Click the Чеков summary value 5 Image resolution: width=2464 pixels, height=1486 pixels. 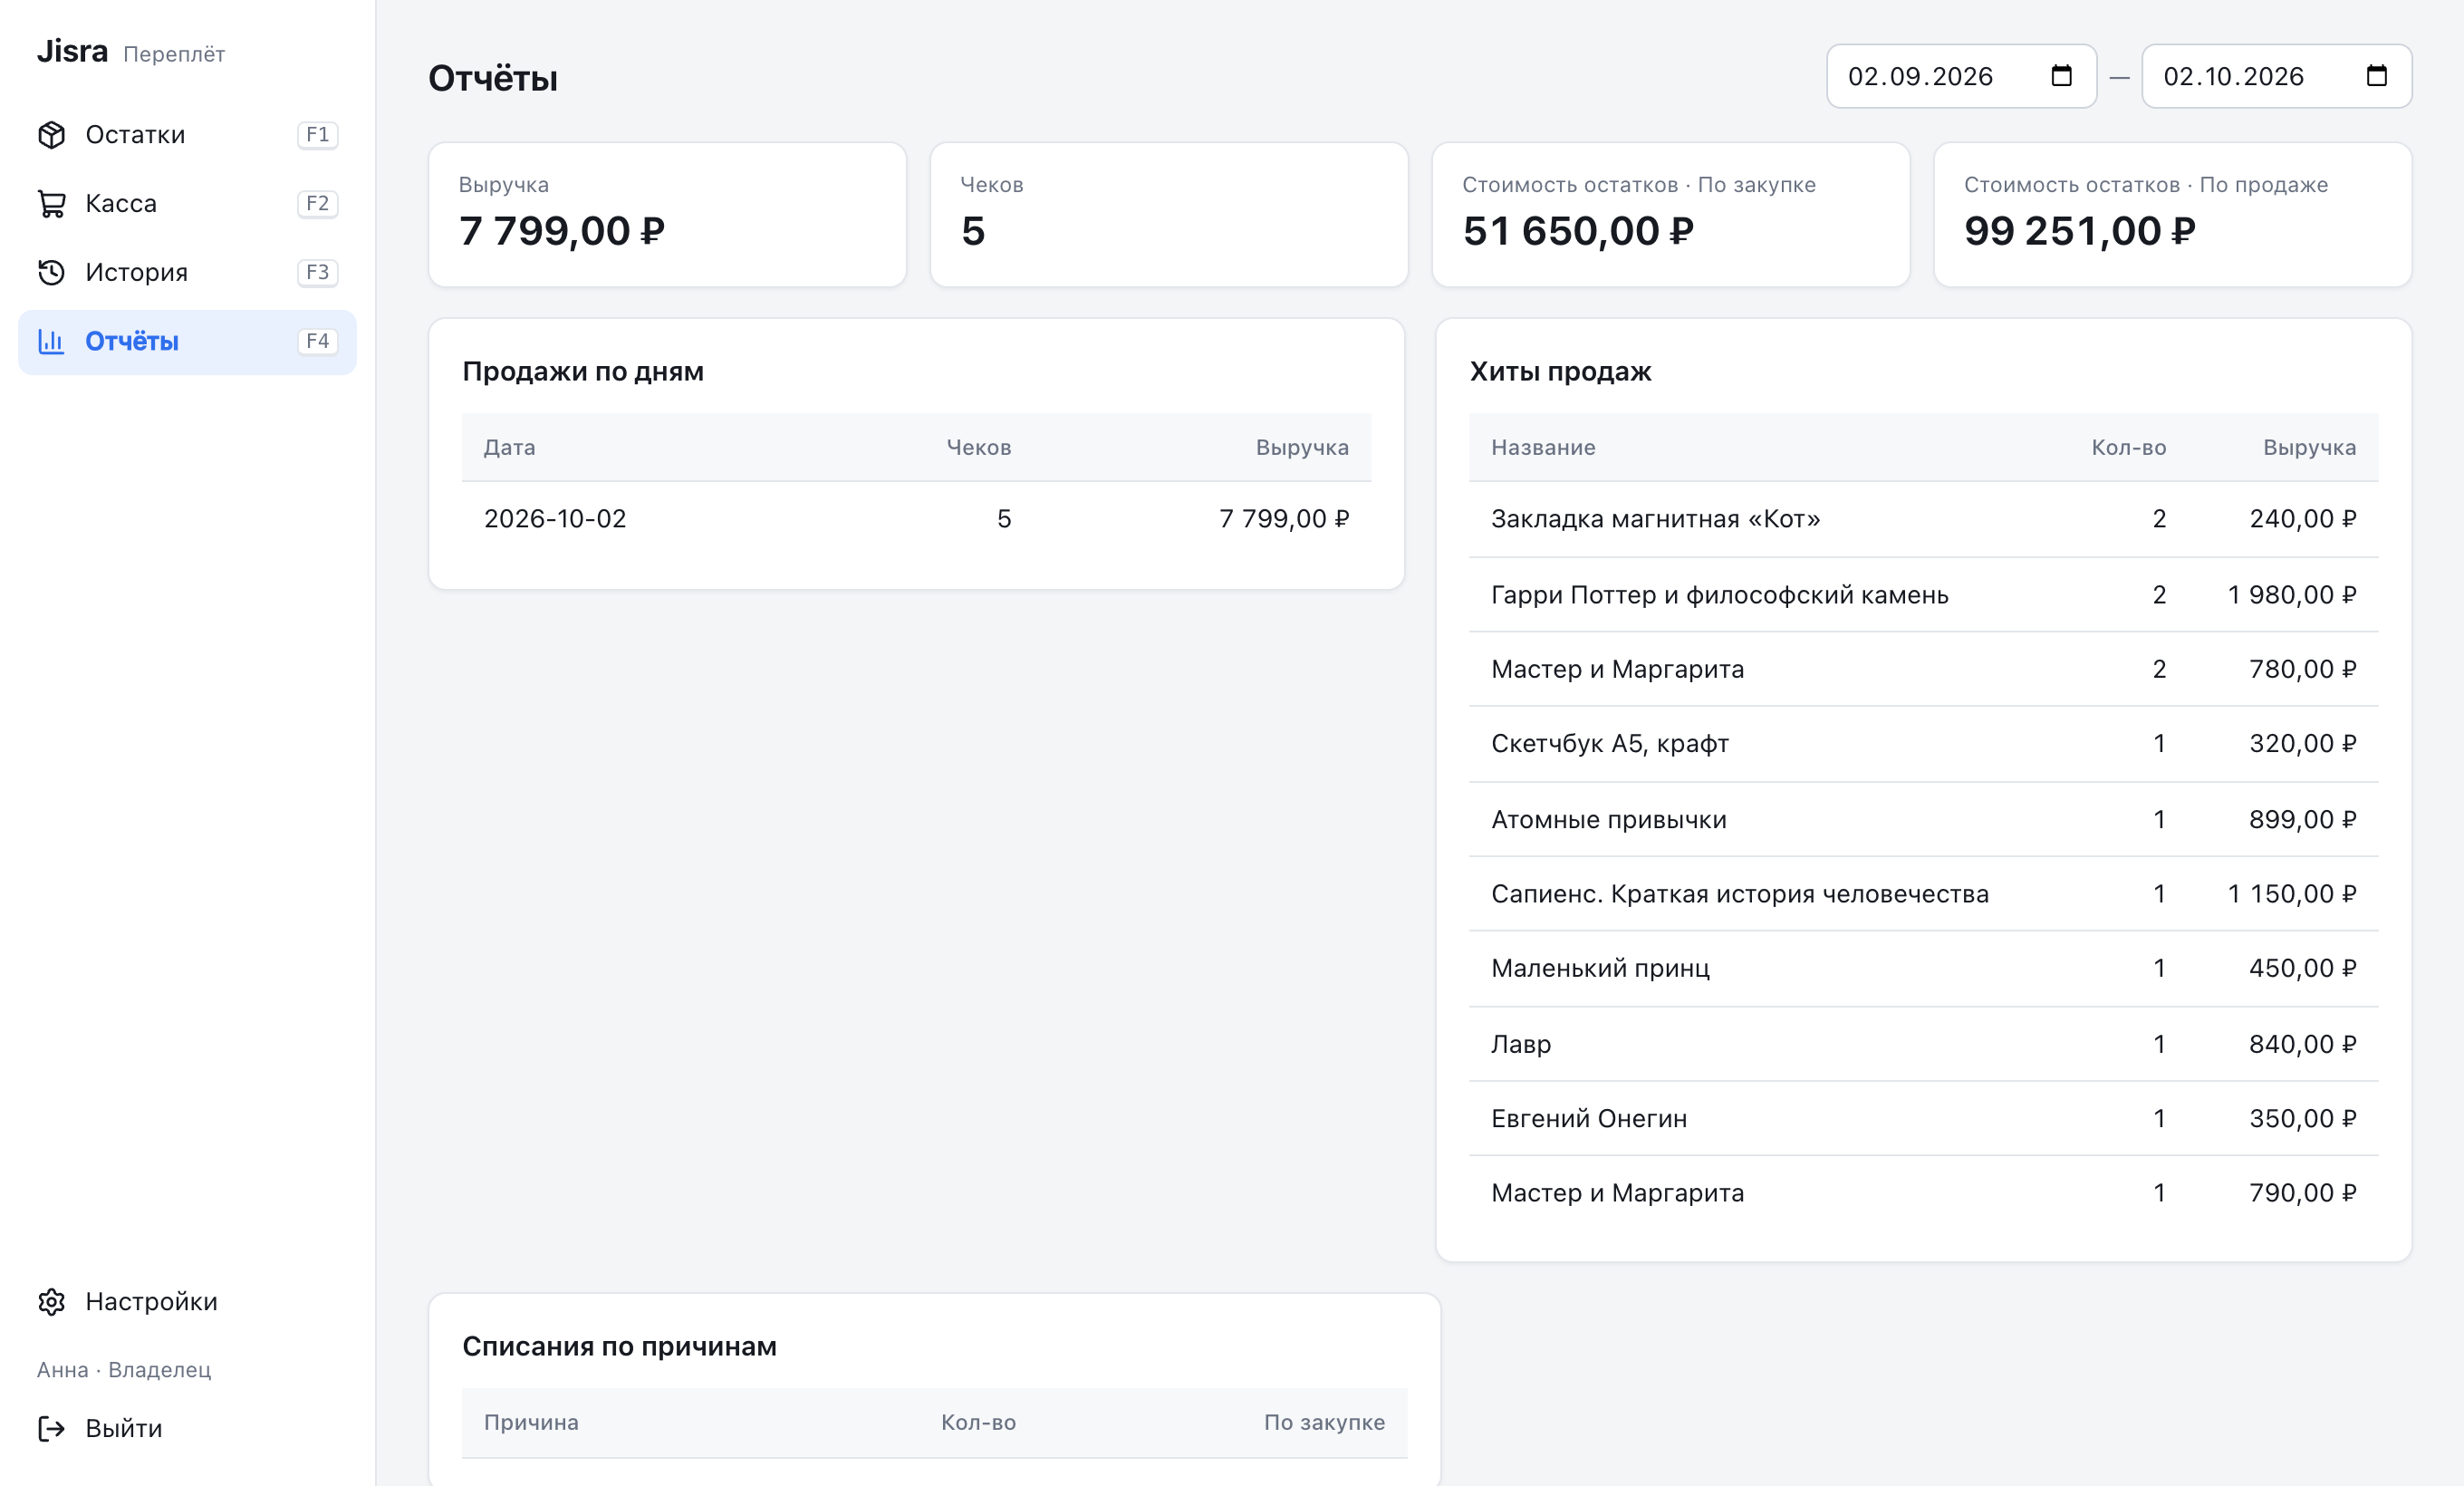point(973,231)
